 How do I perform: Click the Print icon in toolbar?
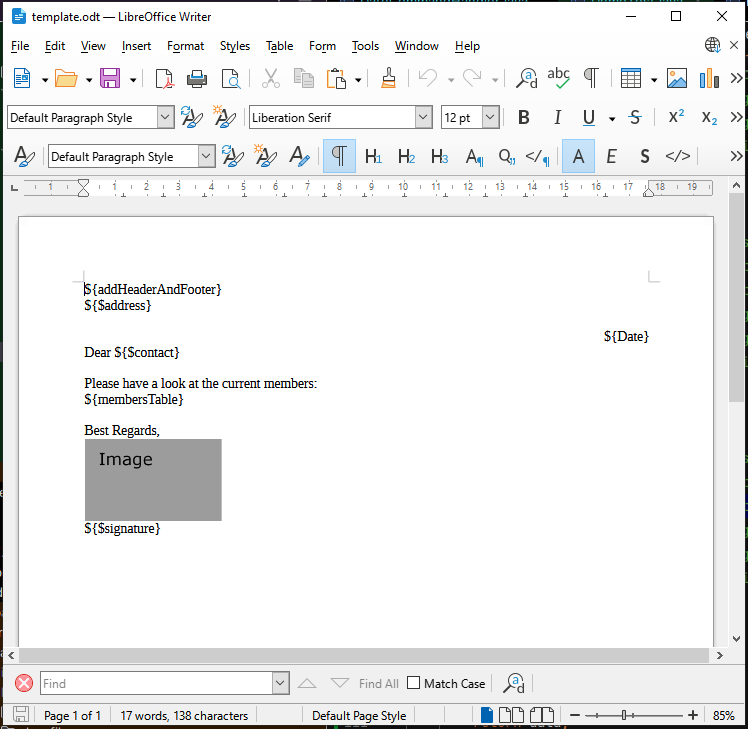coord(197,79)
